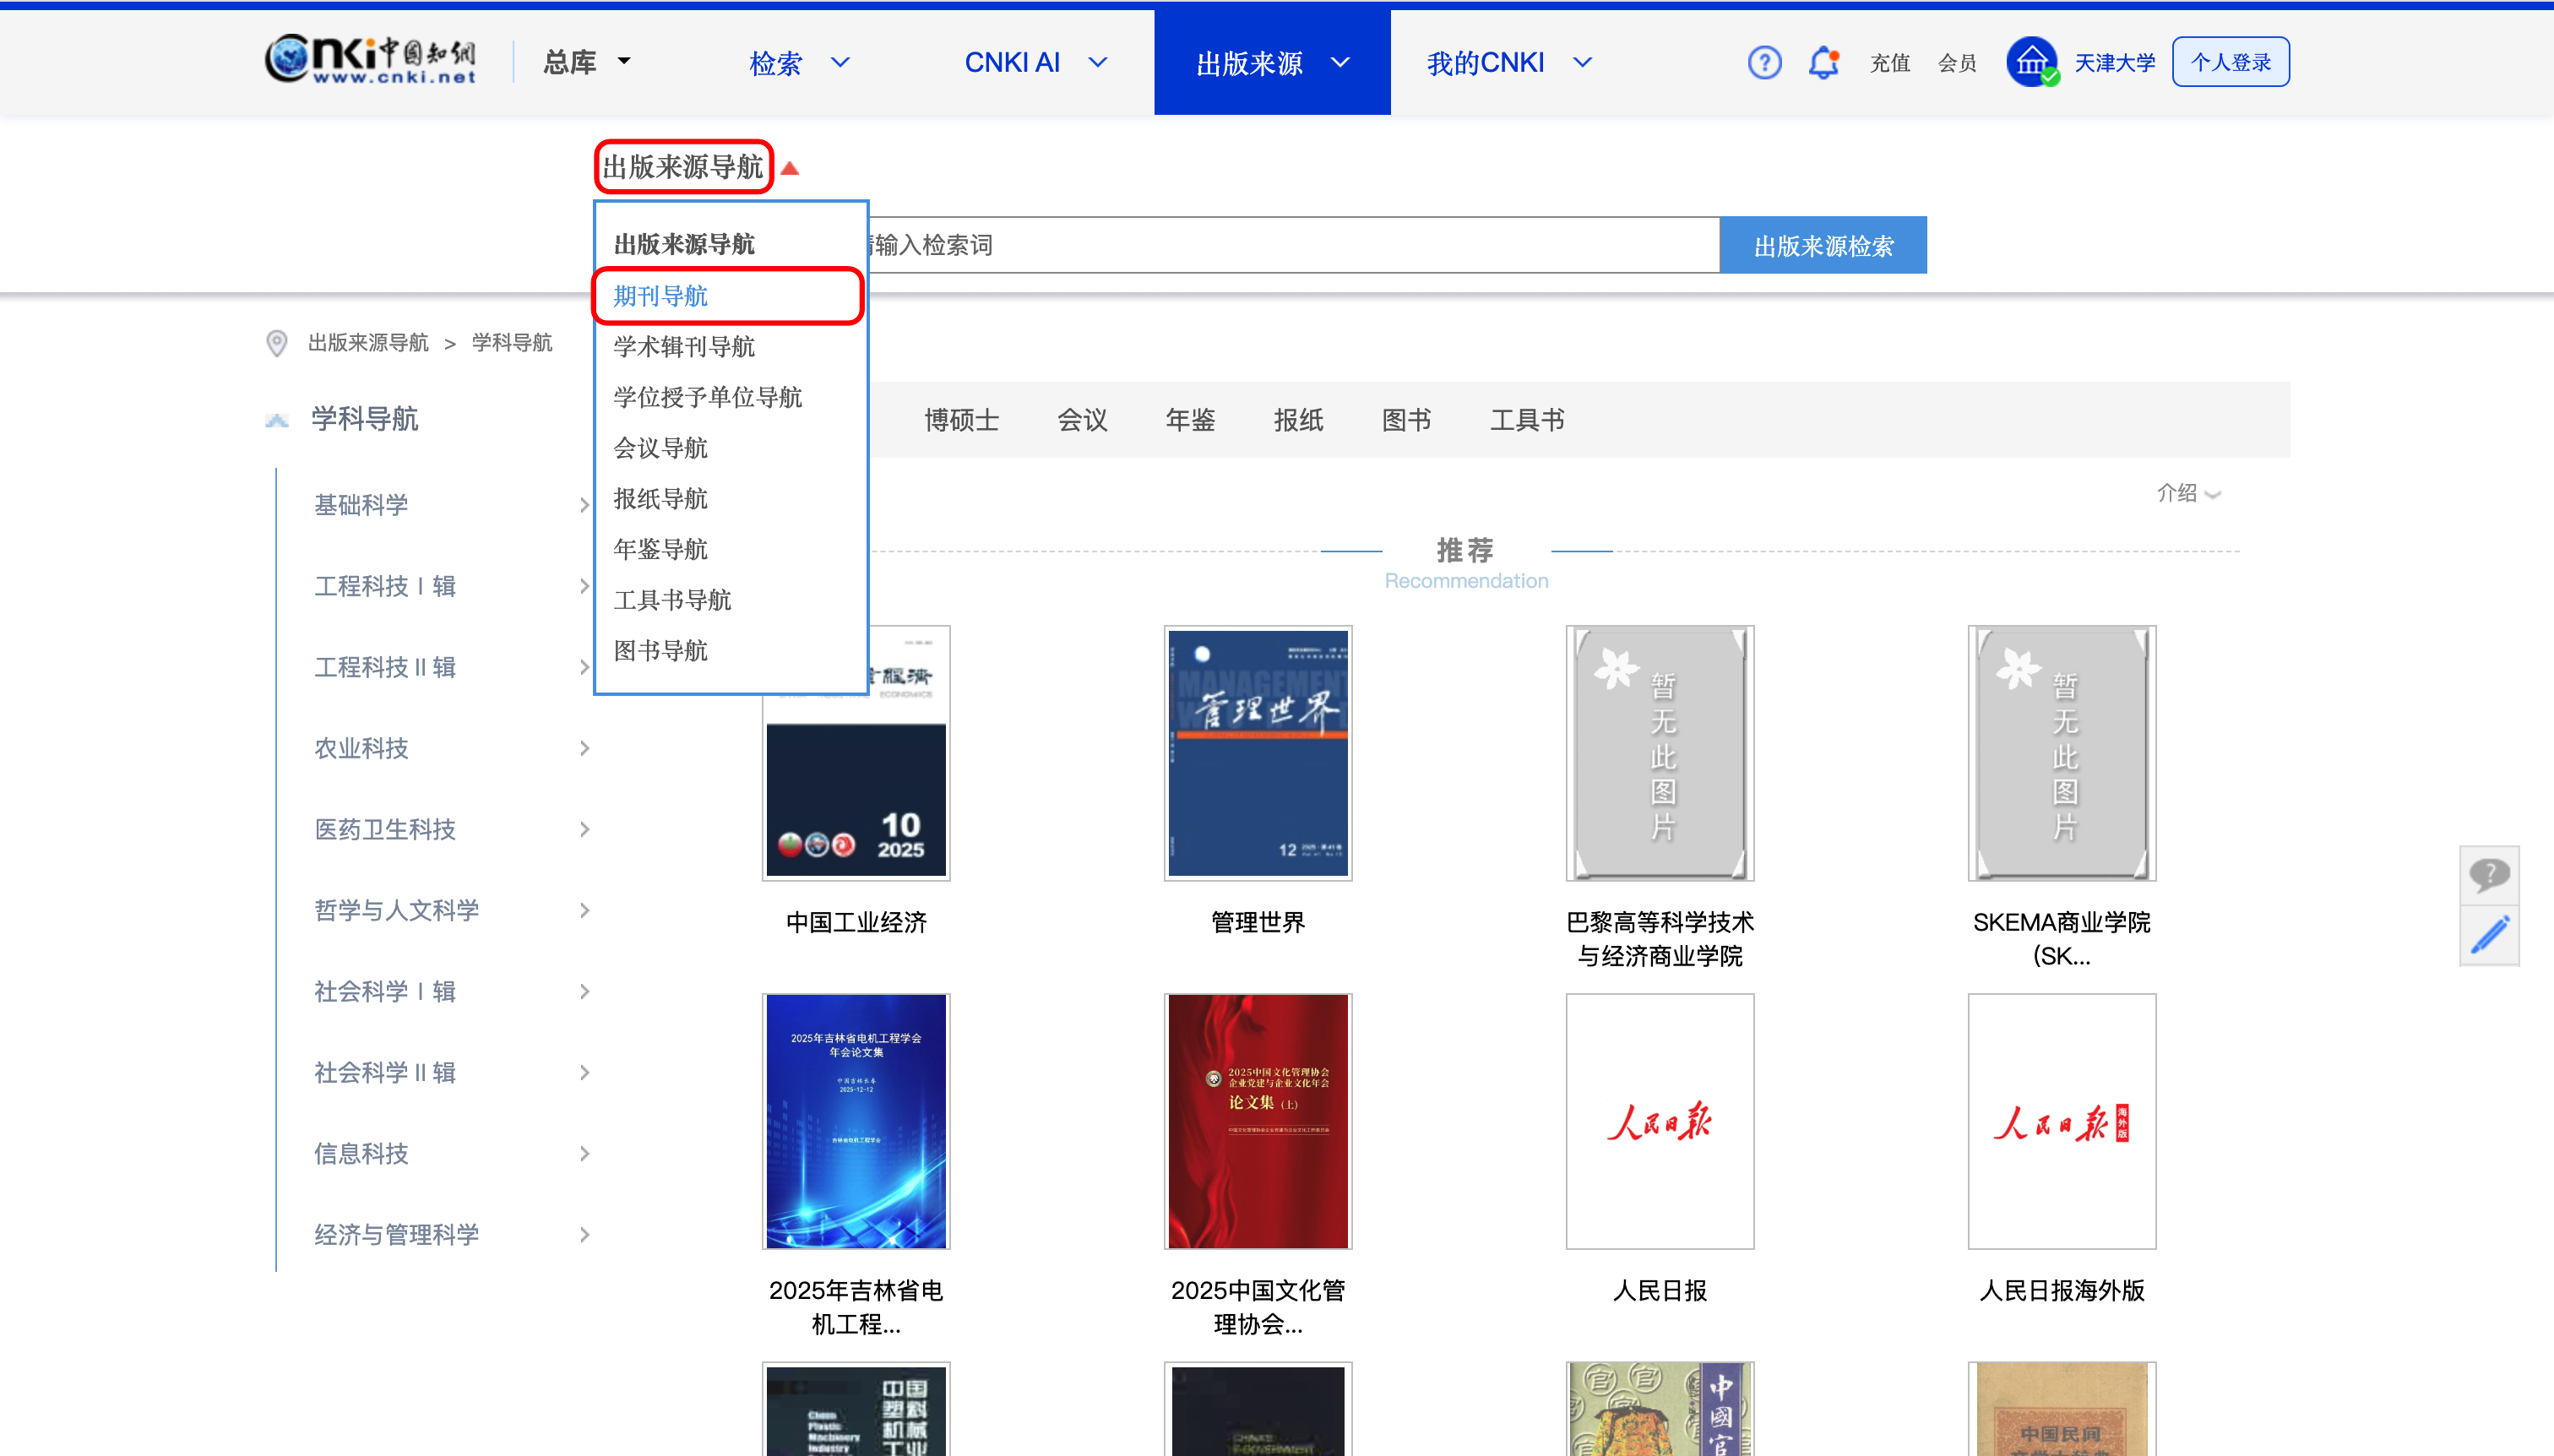Viewport: 2554px width, 1456px height.
Task: Collapse the 出版来源导航 red triangle
Action: [790, 168]
